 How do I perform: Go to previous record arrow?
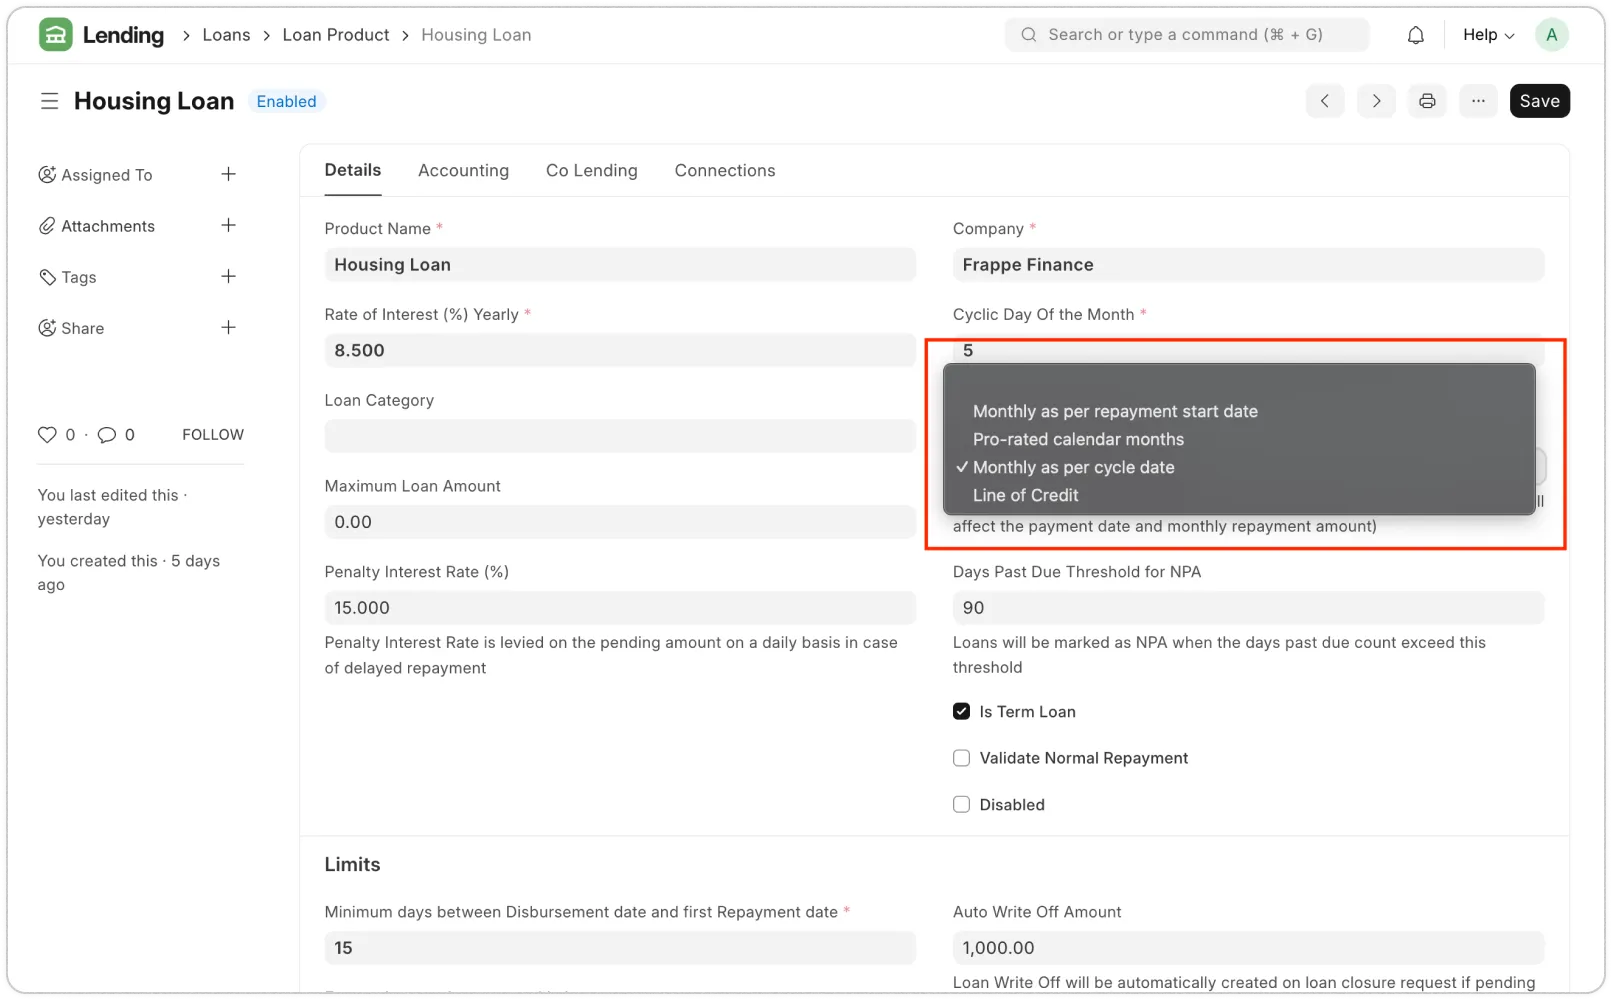(1324, 101)
